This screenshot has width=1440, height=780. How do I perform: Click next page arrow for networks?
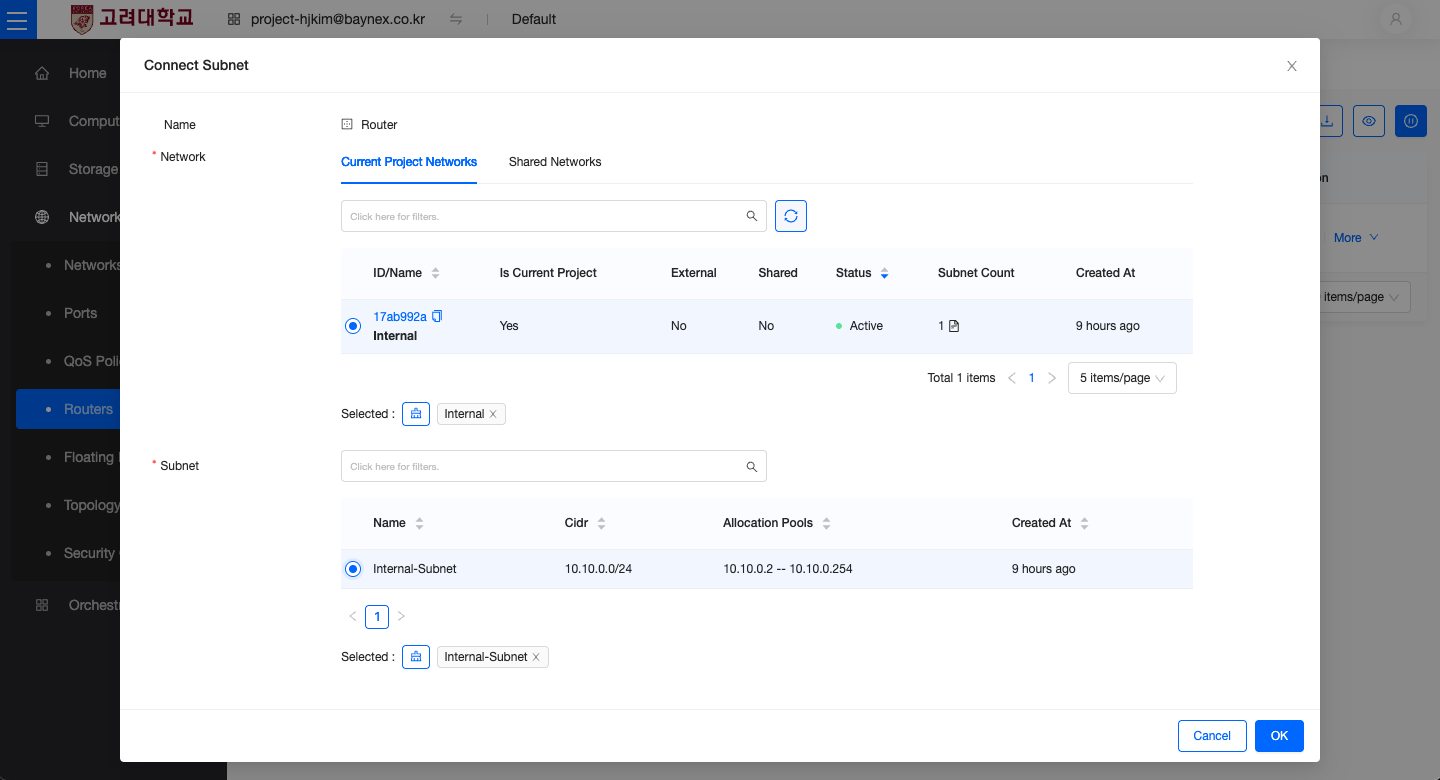click(1052, 378)
